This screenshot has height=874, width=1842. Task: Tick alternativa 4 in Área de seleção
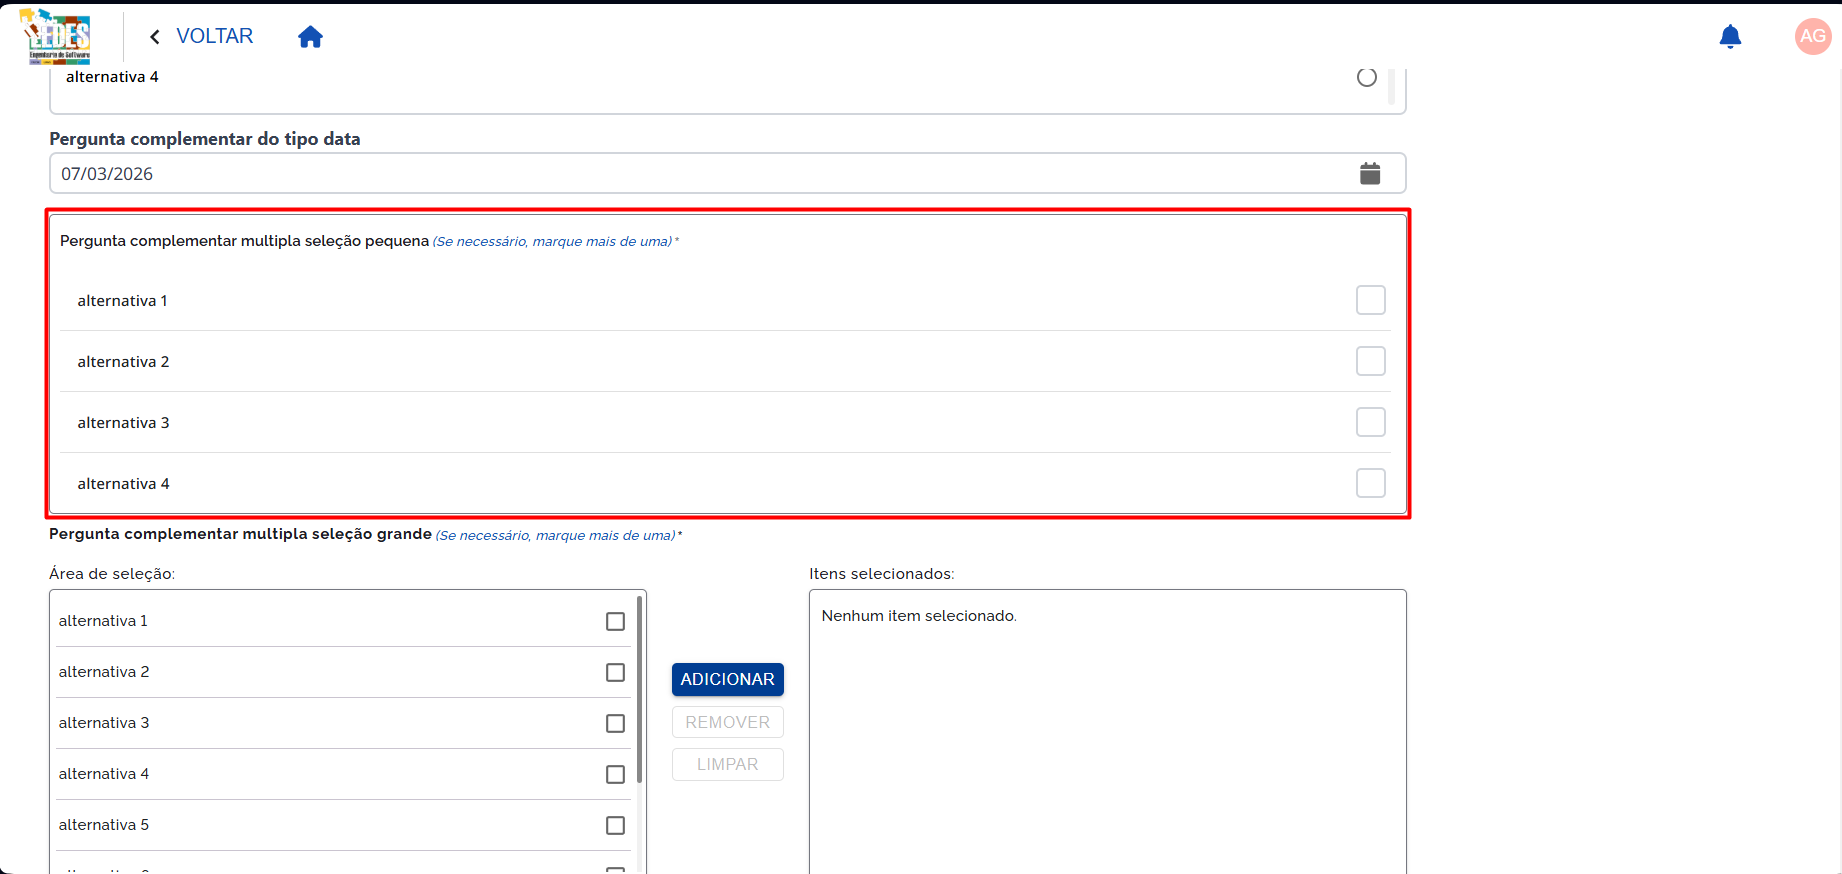615,774
